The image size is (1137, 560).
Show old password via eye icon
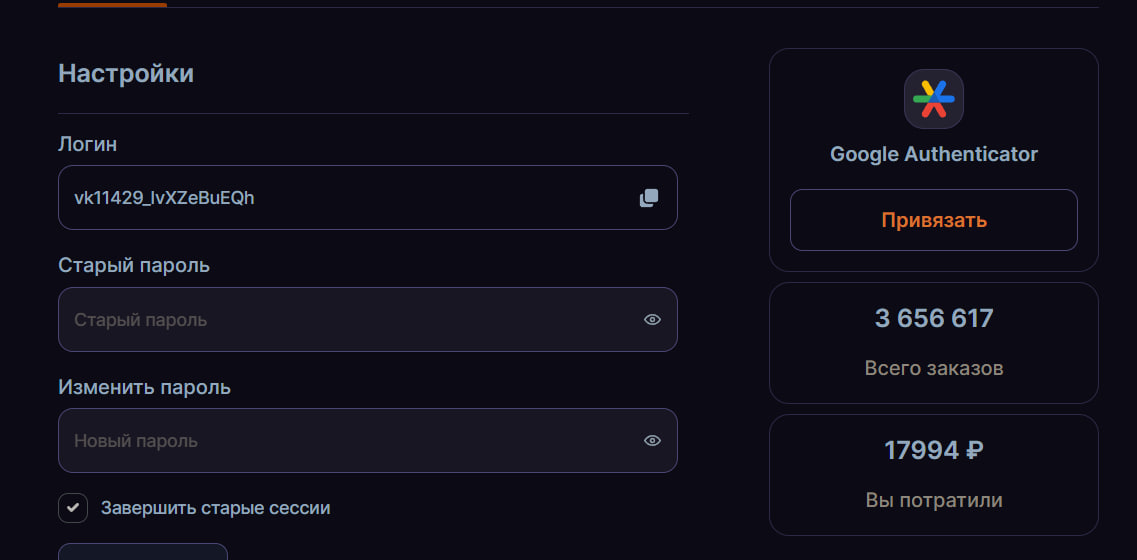(x=653, y=319)
